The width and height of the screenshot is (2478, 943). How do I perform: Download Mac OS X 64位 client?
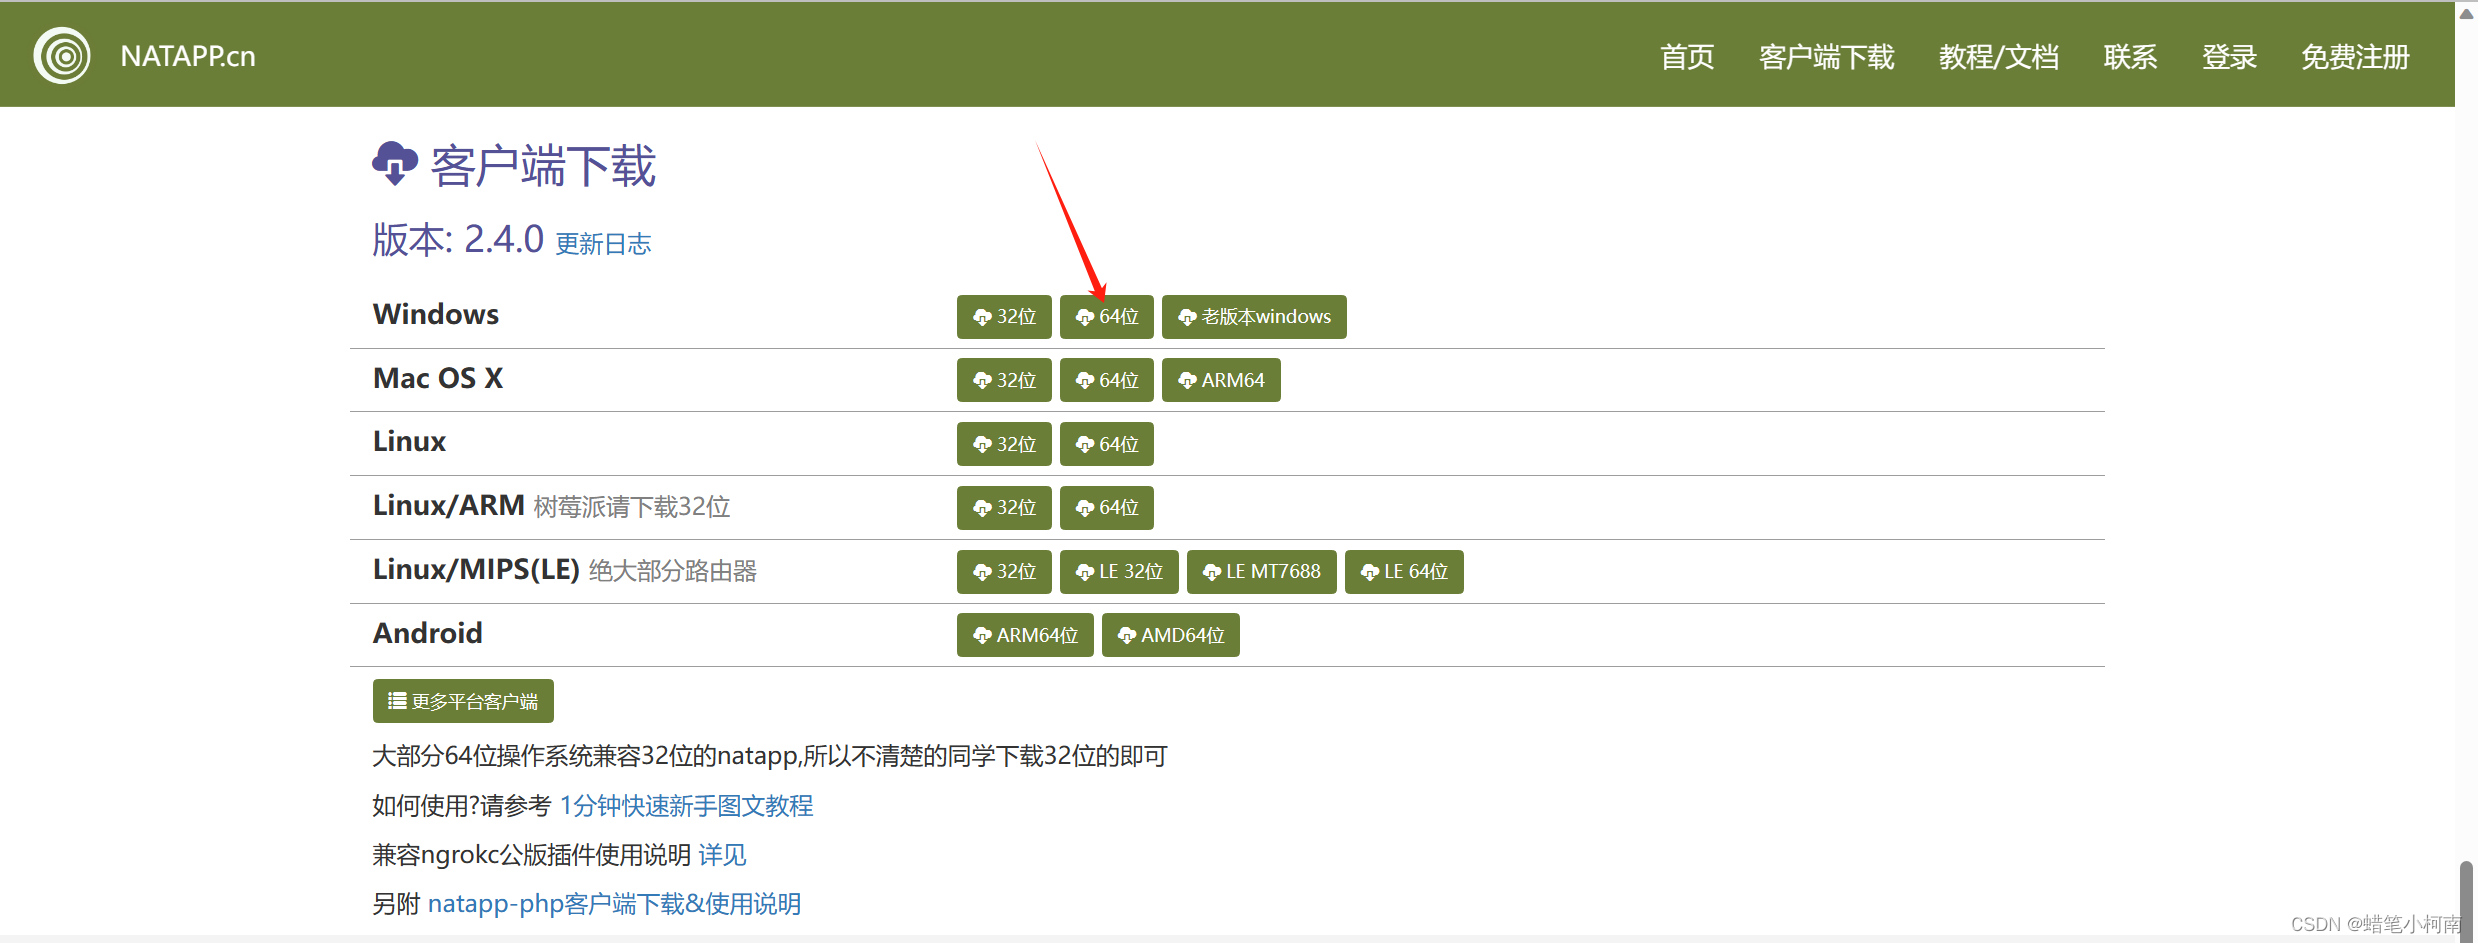(x=1106, y=380)
